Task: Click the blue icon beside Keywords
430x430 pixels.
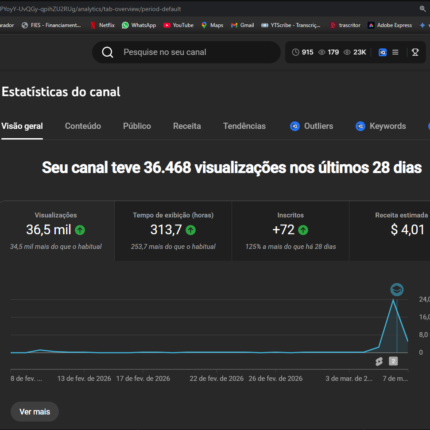Action: coord(360,126)
